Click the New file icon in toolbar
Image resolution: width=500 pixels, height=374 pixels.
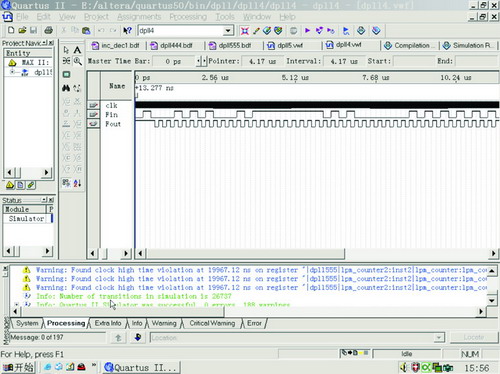click(11, 31)
